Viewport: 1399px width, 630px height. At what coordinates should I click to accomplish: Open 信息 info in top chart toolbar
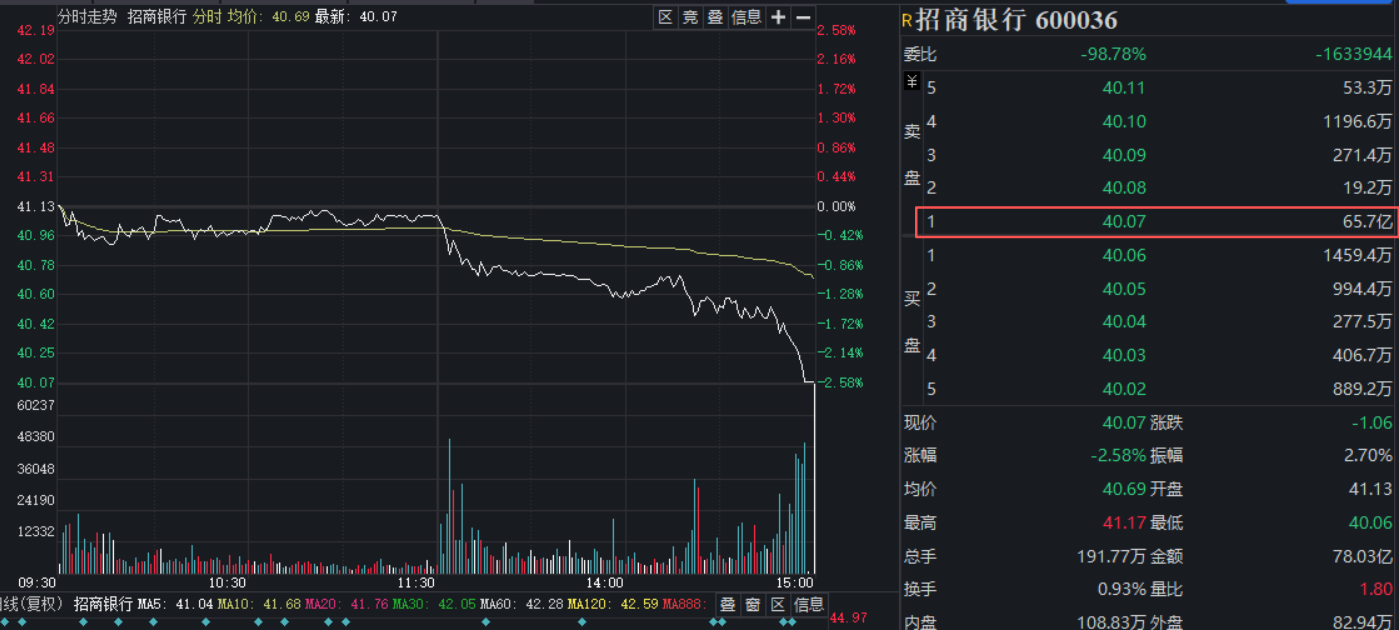(747, 17)
